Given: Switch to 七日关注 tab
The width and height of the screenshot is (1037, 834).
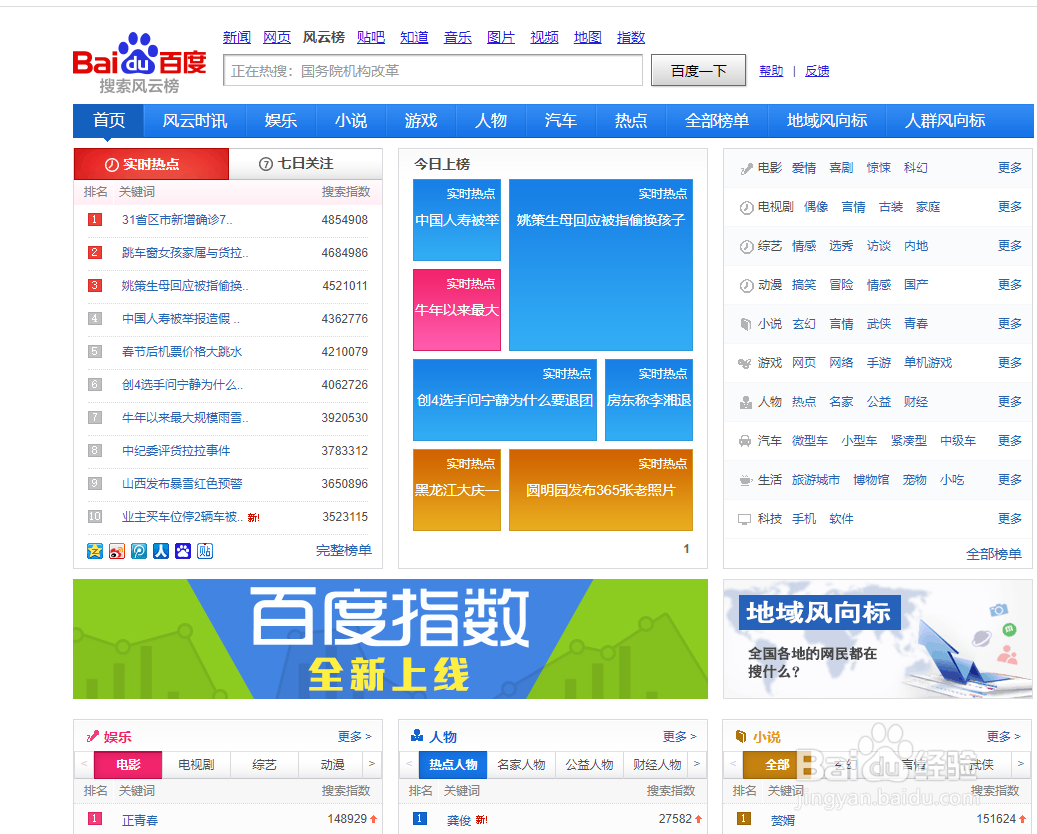Looking at the screenshot, I should coord(306,163).
